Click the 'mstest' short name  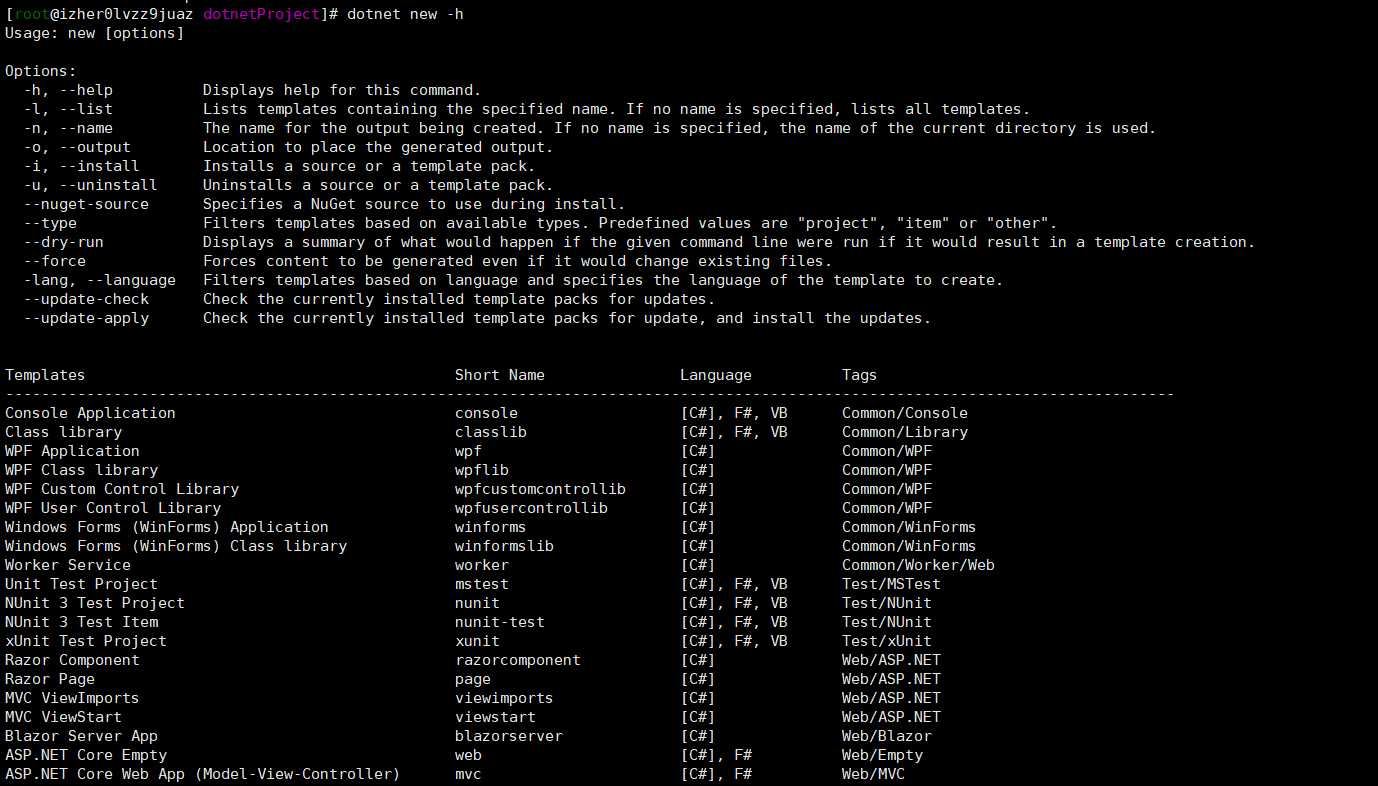point(482,584)
